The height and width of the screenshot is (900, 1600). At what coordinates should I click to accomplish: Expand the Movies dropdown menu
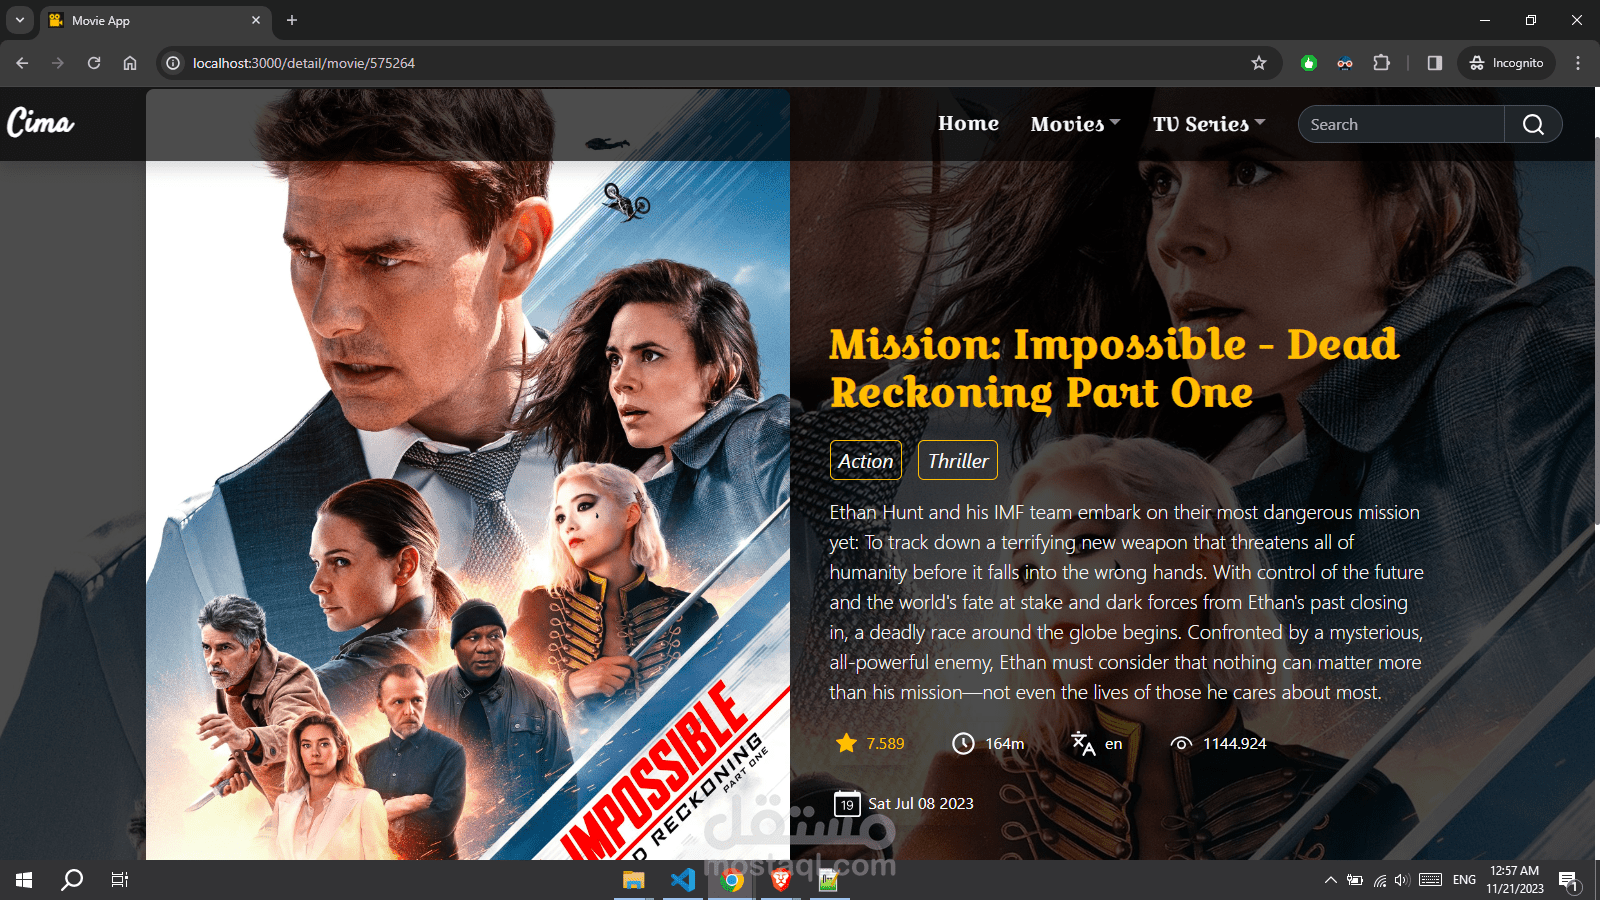[1075, 124]
